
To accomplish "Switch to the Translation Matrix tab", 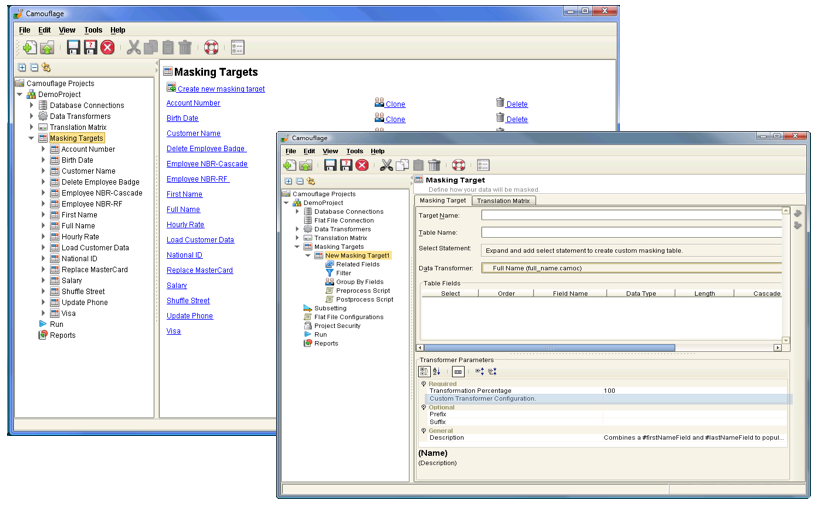I will pyautogui.click(x=503, y=200).
